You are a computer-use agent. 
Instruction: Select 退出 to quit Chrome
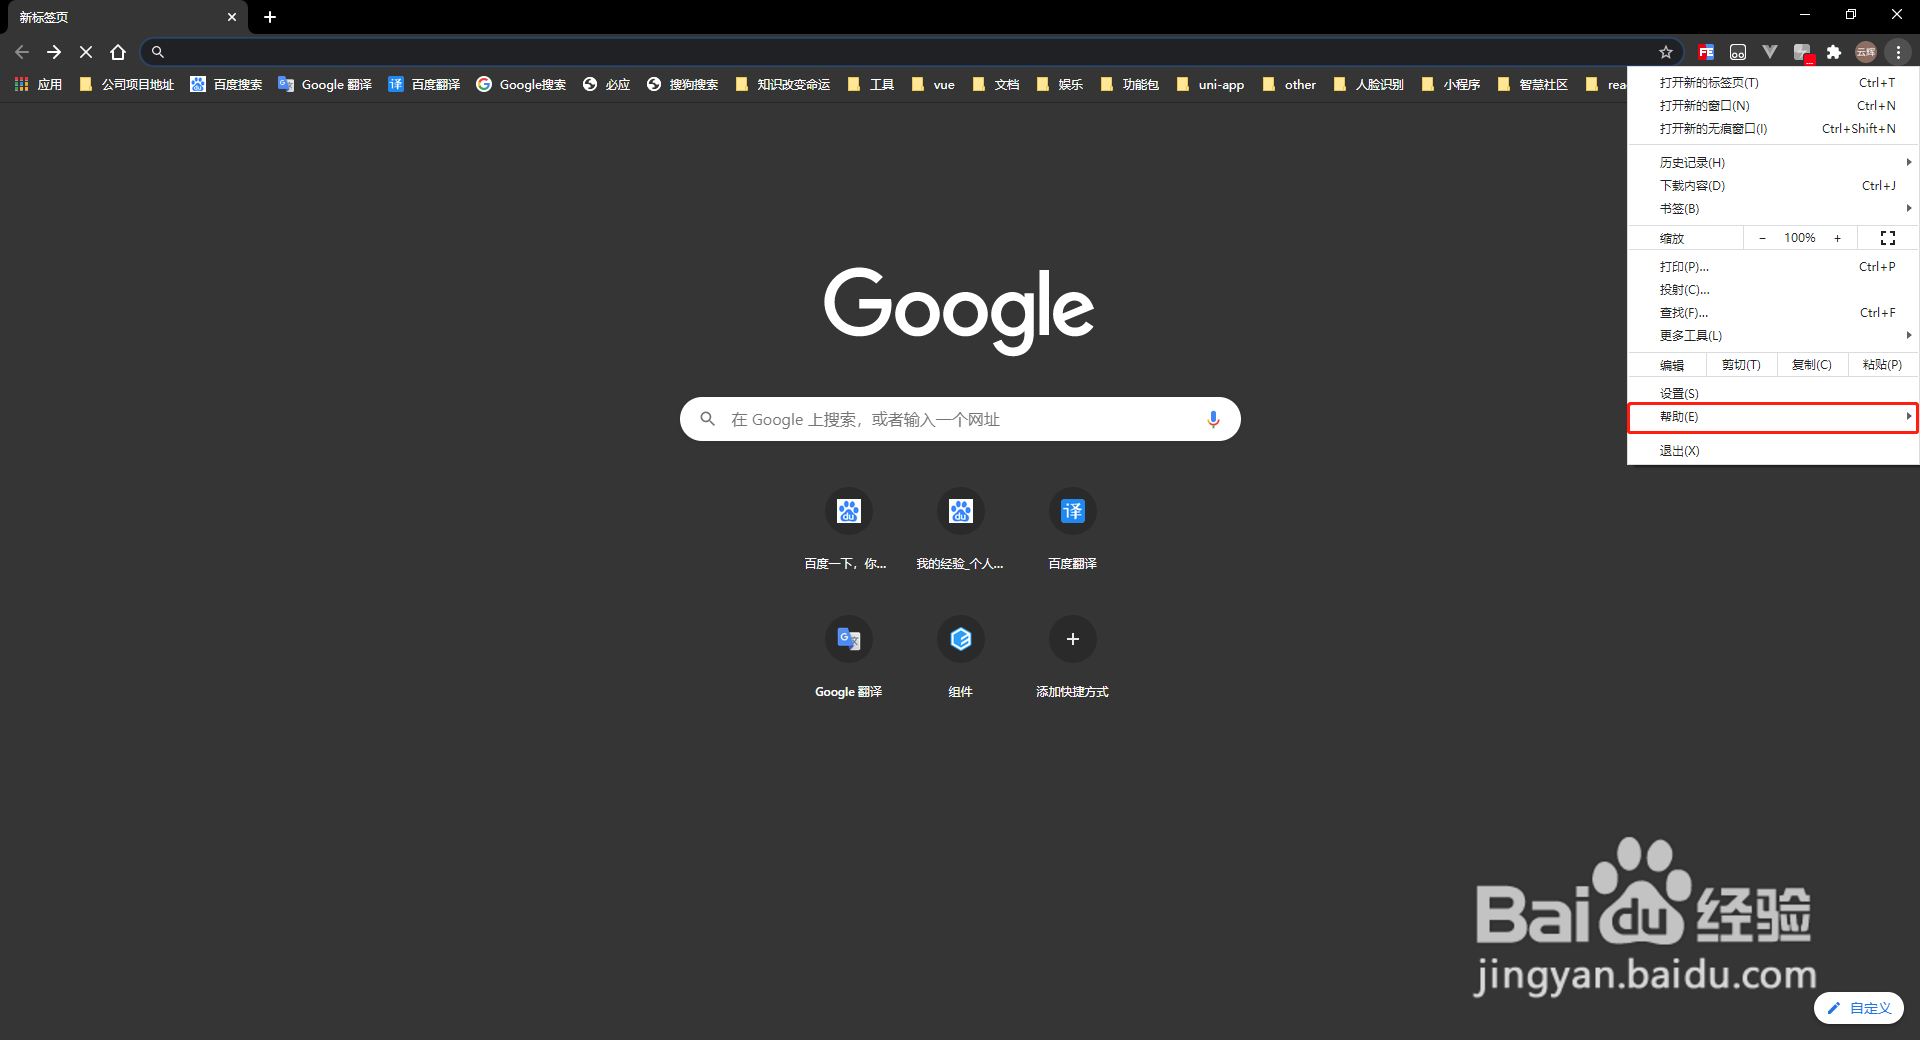pos(1773,451)
